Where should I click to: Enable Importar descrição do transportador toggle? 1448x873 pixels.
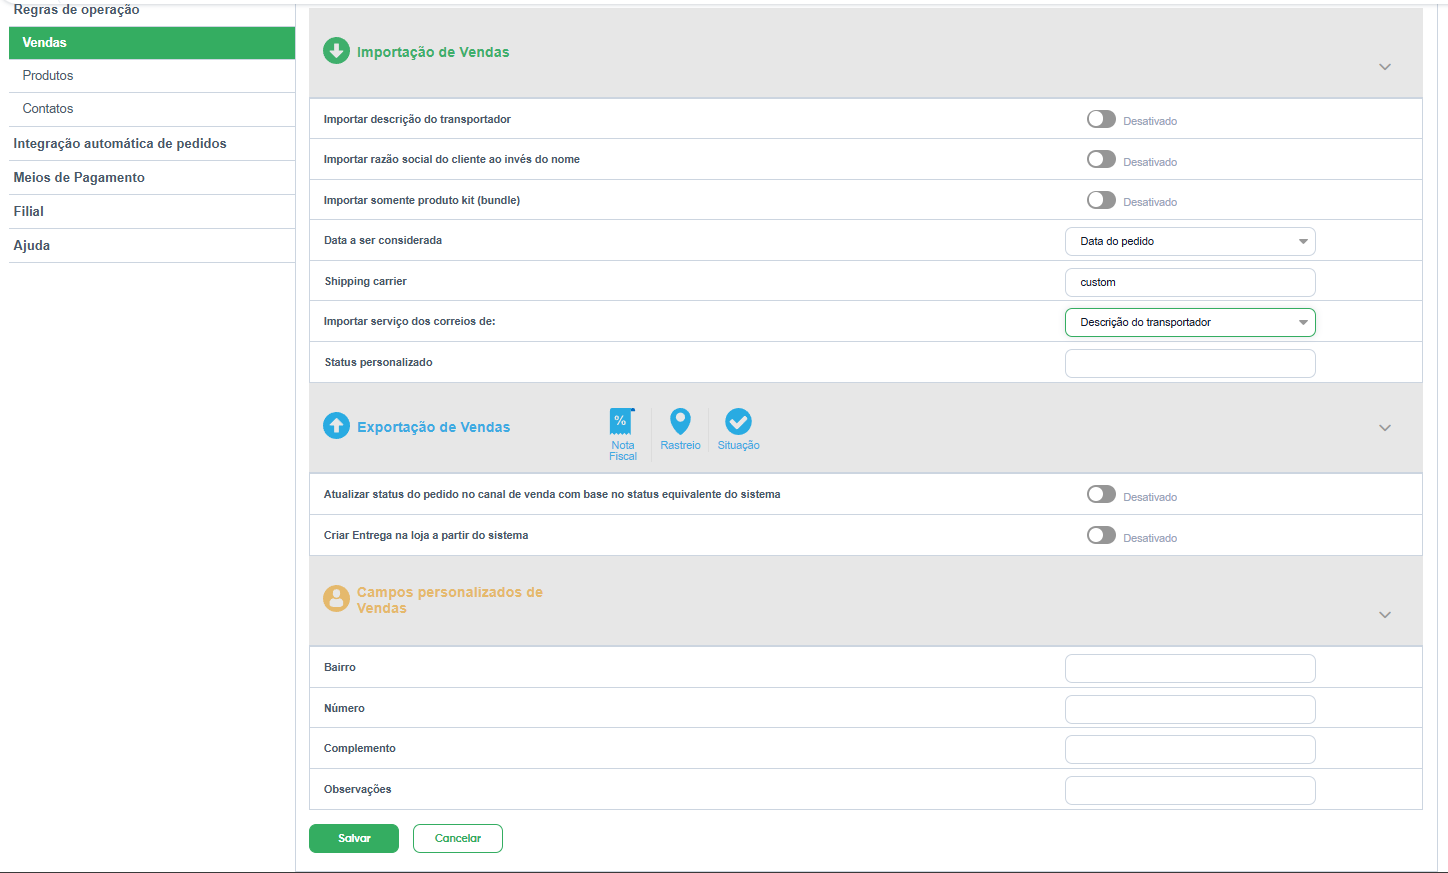(1101, 120)
